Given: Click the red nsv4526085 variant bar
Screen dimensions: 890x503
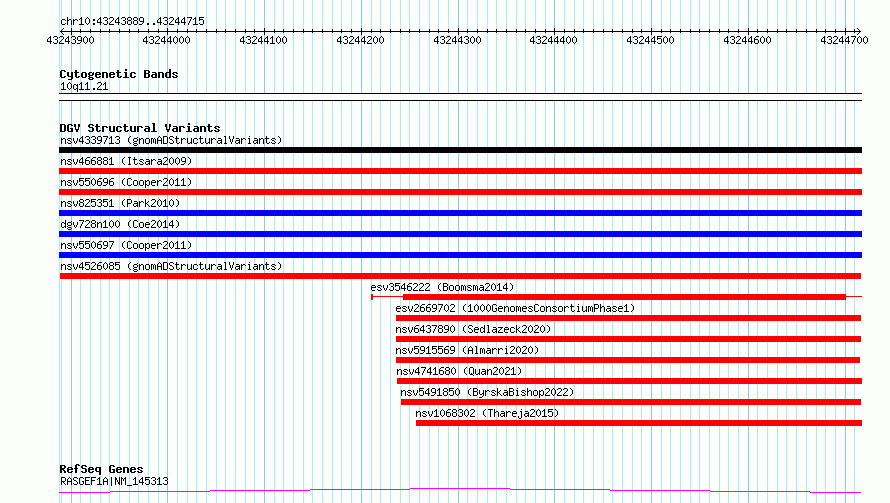Looking at the screenshot, I should tap(460, 276).
